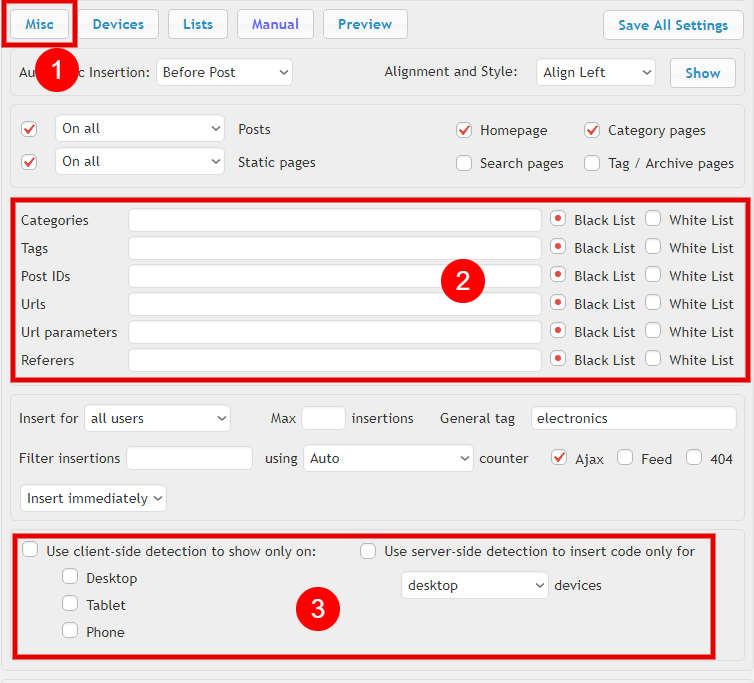Open the Before Post insertion dropdown

click(224, 72)
